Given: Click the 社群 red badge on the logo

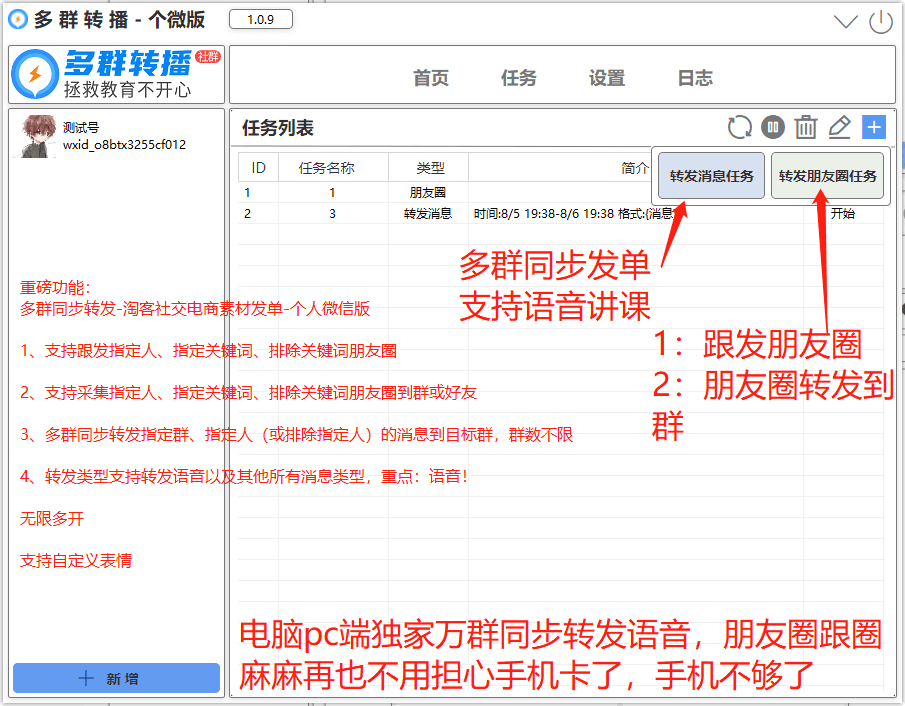Looking at the screenshot, I should click(x=208, y=57).
